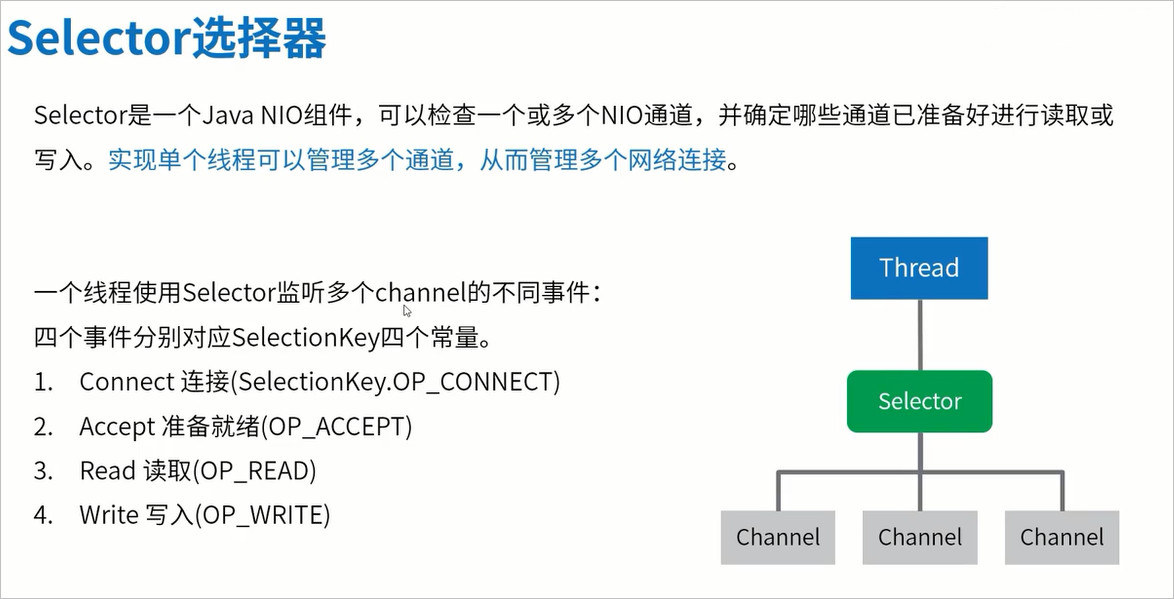Click the sentence 一个线程使用Selector监听多个channel
Image resolution: width=1174 pixels, height=599 pixels.
(317, 293)
